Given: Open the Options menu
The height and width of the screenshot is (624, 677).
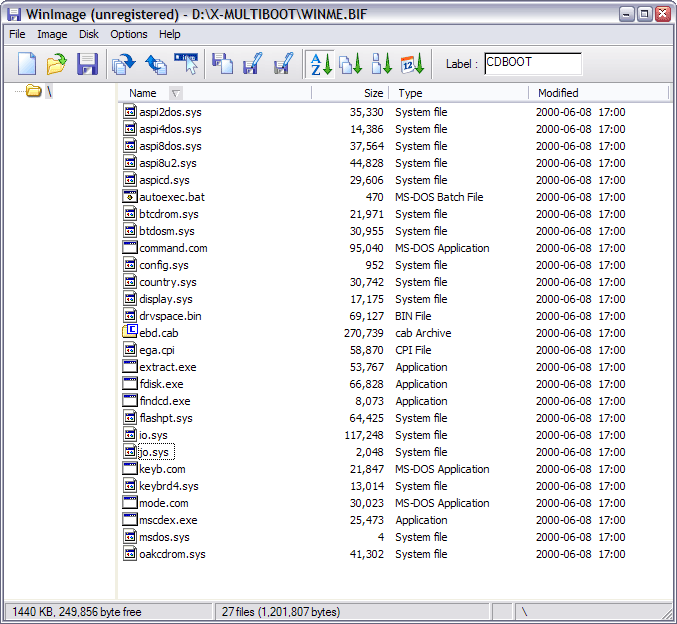Looking at the screenshot, I should click(129, 34).
